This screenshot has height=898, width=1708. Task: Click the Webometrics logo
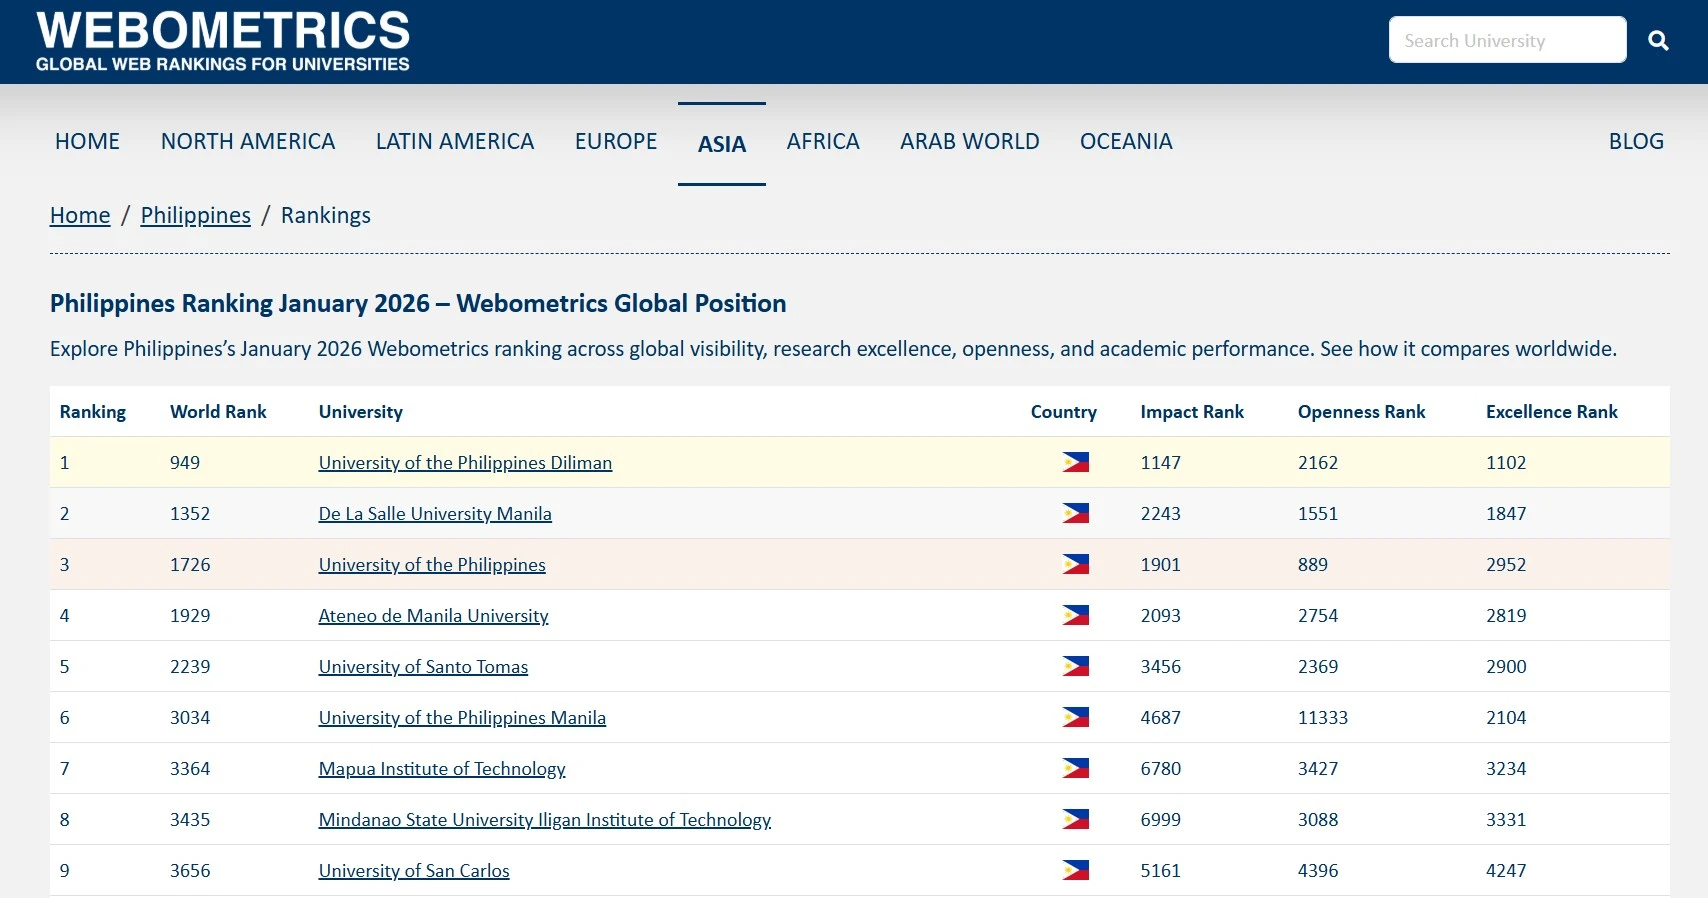pos(223,41)
